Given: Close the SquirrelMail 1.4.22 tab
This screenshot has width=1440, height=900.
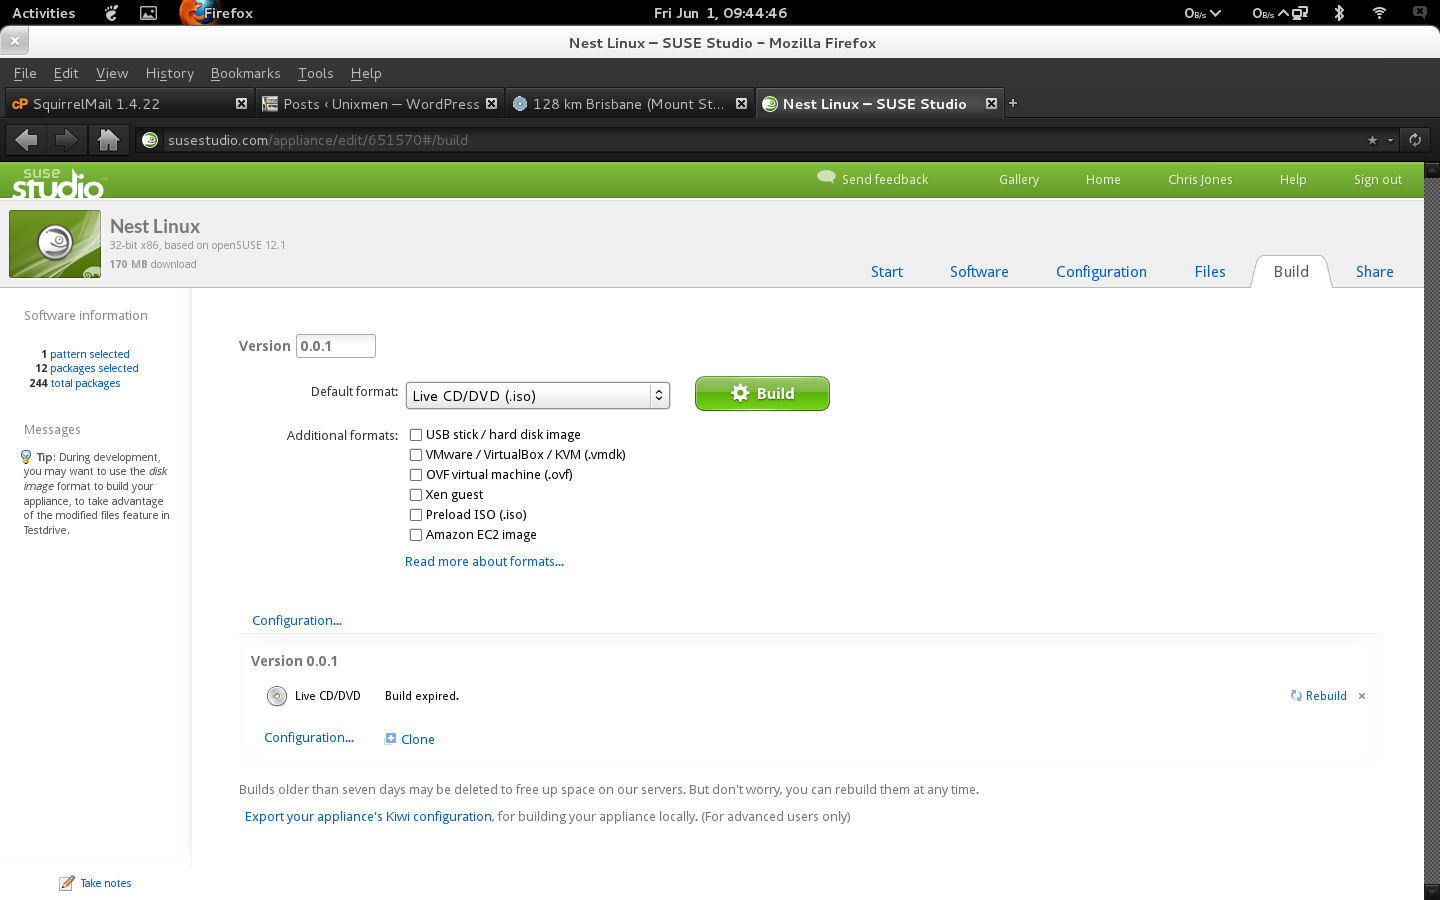Looking at the screenshot, I should tap(241, 103).
